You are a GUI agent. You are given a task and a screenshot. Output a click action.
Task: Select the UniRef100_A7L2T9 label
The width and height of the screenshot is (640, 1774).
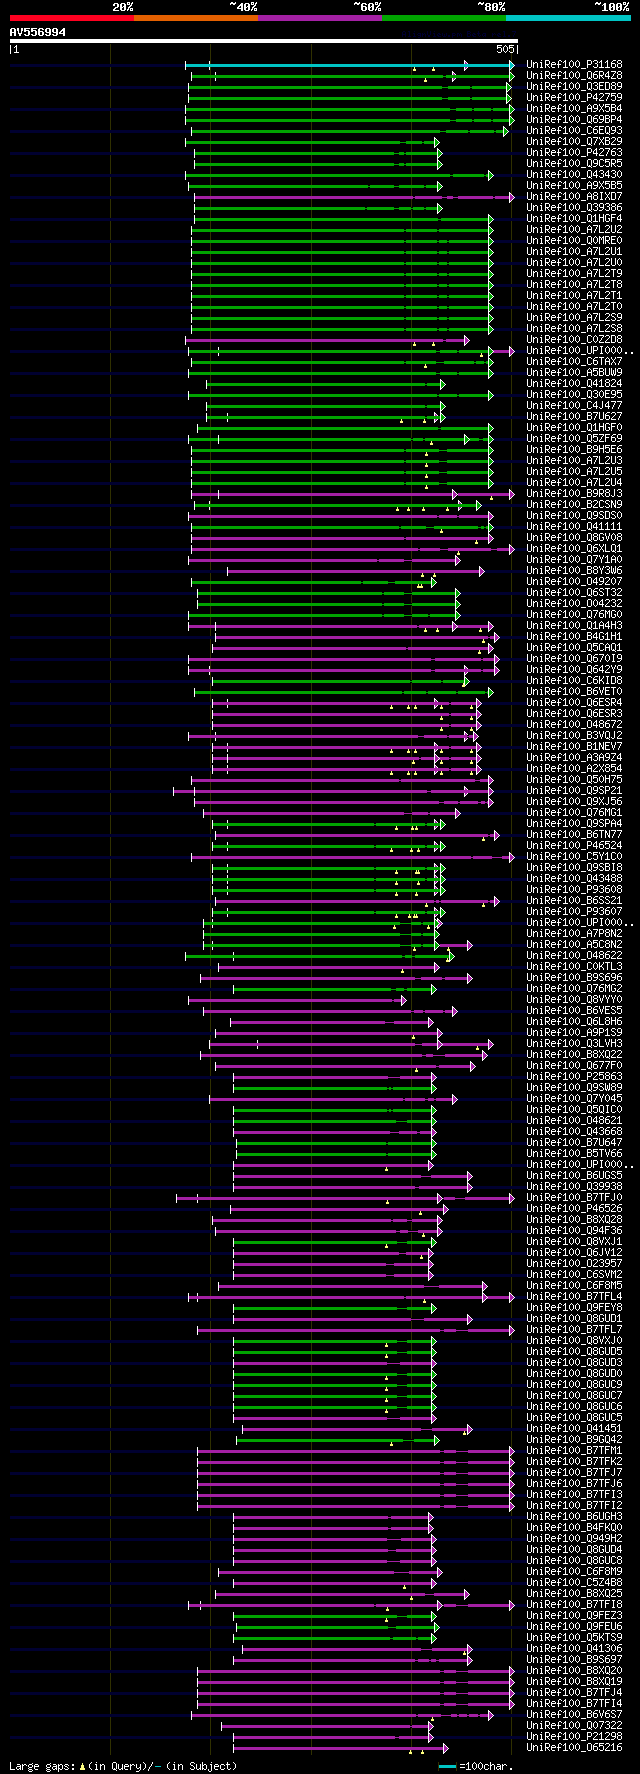(x=574, y=274)
